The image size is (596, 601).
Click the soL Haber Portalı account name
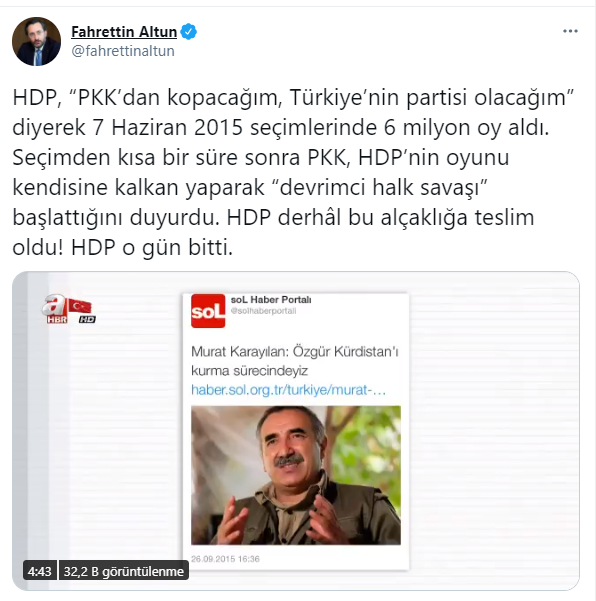coord(271,300)
